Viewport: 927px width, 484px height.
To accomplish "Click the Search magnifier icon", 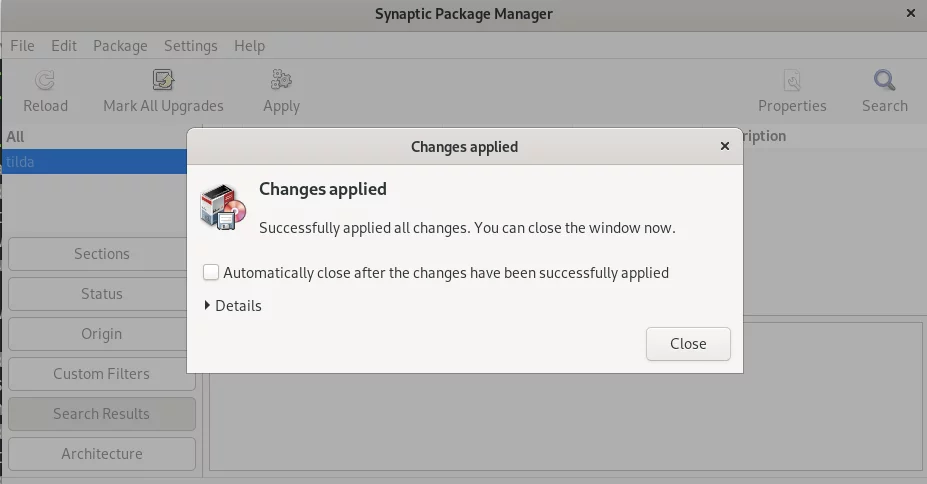I will pyautogui.click(x=884, y=80).
